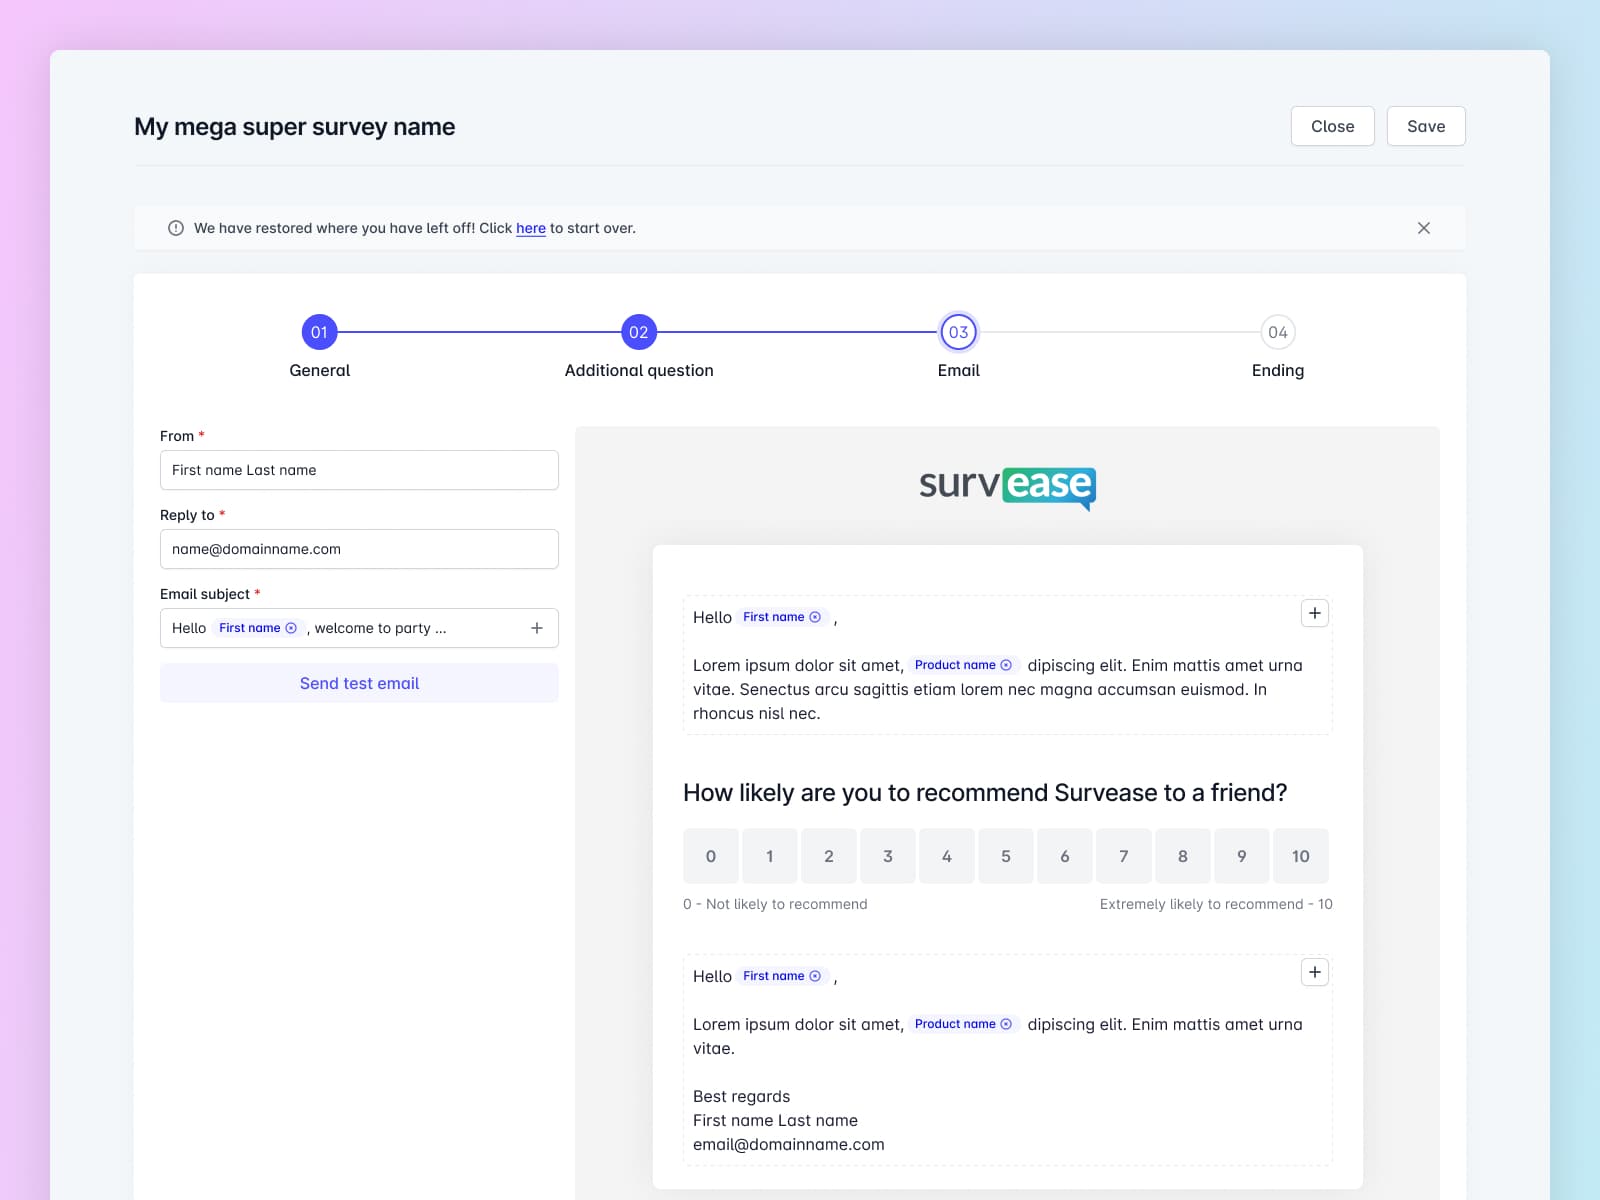The image size is (1600, 1200).
Task: Add variable via plus icon in Email subject
Action: point(537,628)
